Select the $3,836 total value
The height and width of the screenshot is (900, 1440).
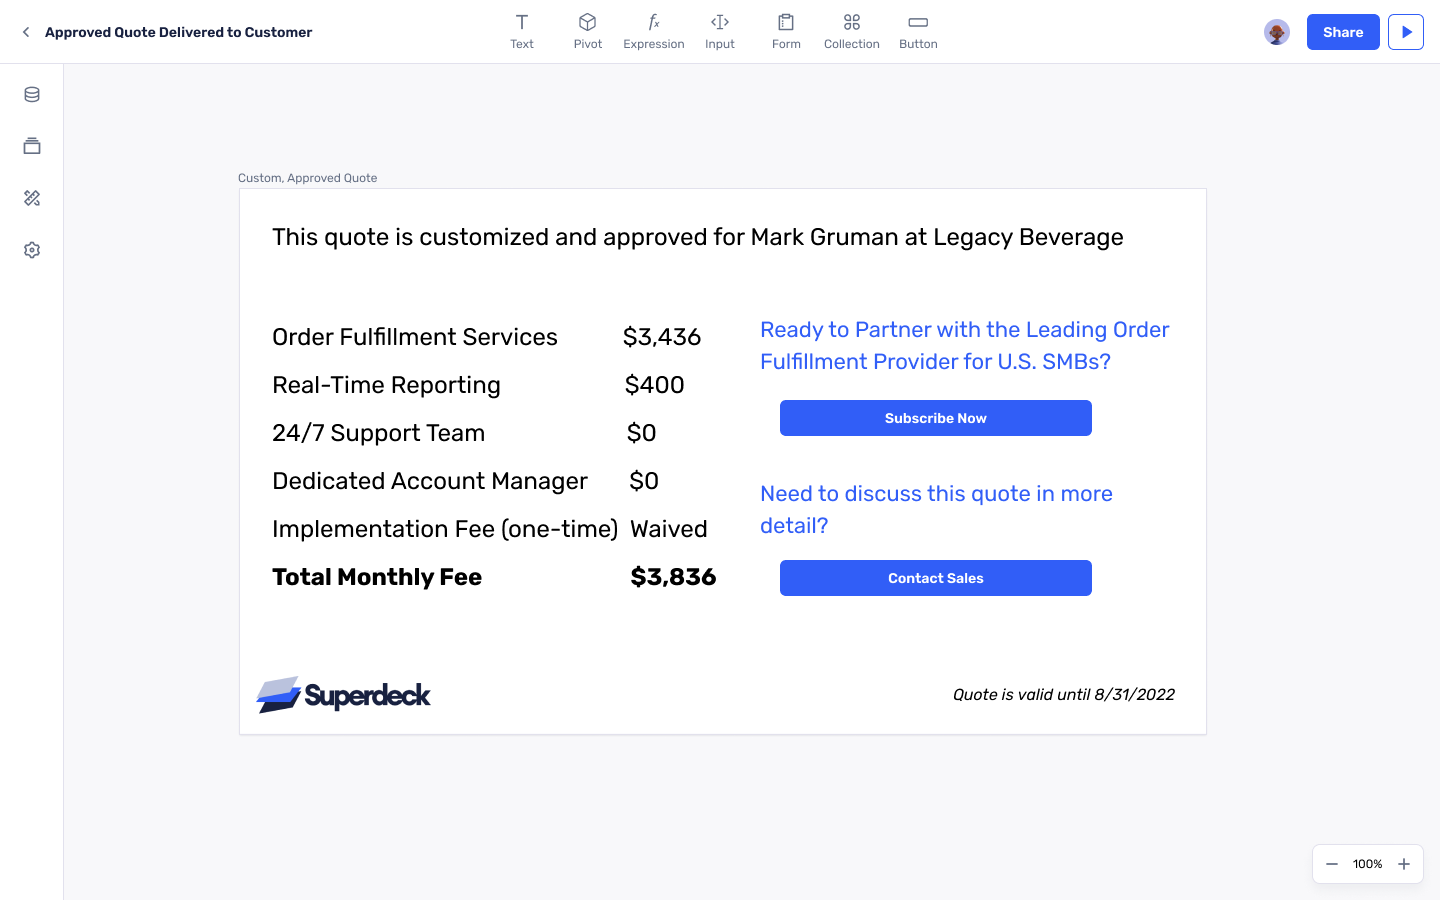tap(673, 577)
